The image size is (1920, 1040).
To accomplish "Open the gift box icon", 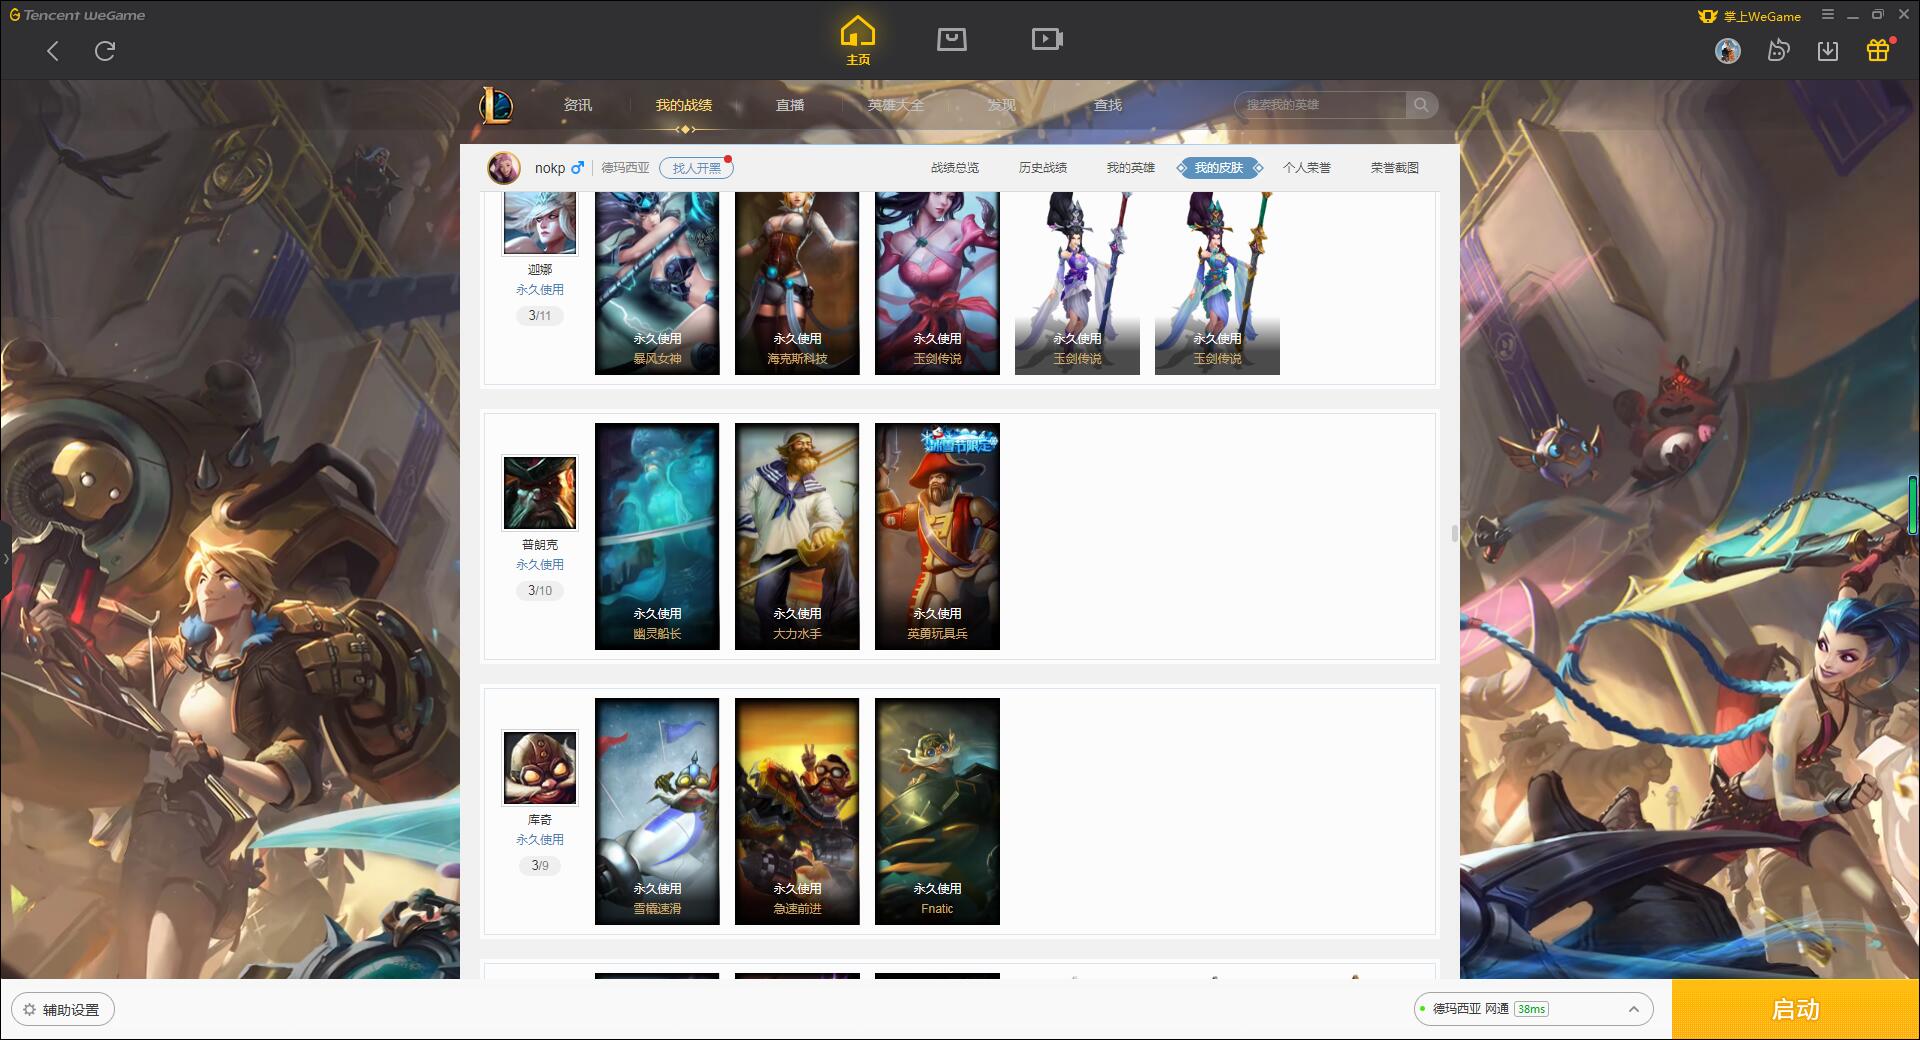I will 1878,50.
